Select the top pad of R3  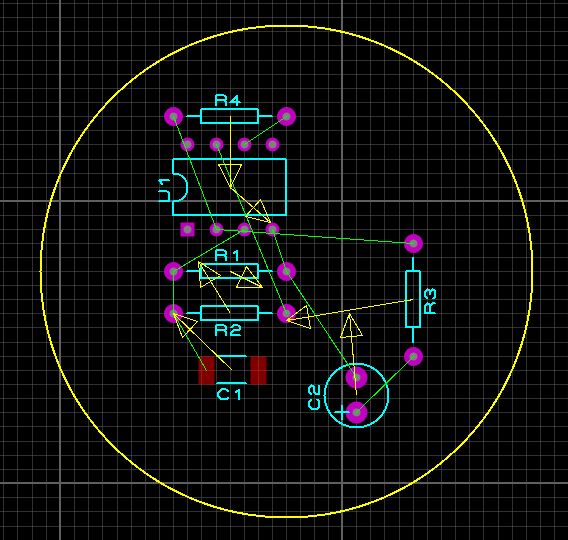[413, 243]
